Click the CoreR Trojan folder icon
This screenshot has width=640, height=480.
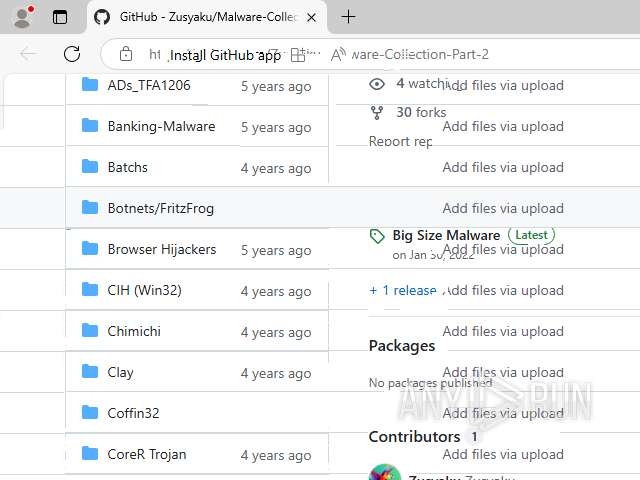tap(90, 454)
